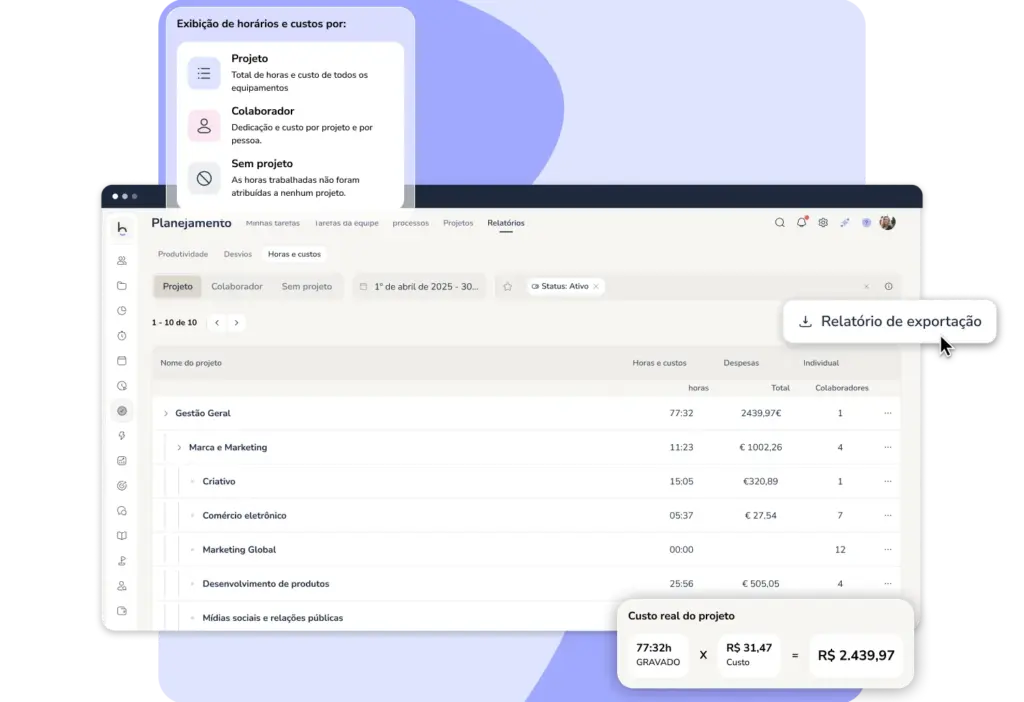Mark filter as favorite with star icon
The height and width of the screenshot is (702, 1024).
pos(507,286)
